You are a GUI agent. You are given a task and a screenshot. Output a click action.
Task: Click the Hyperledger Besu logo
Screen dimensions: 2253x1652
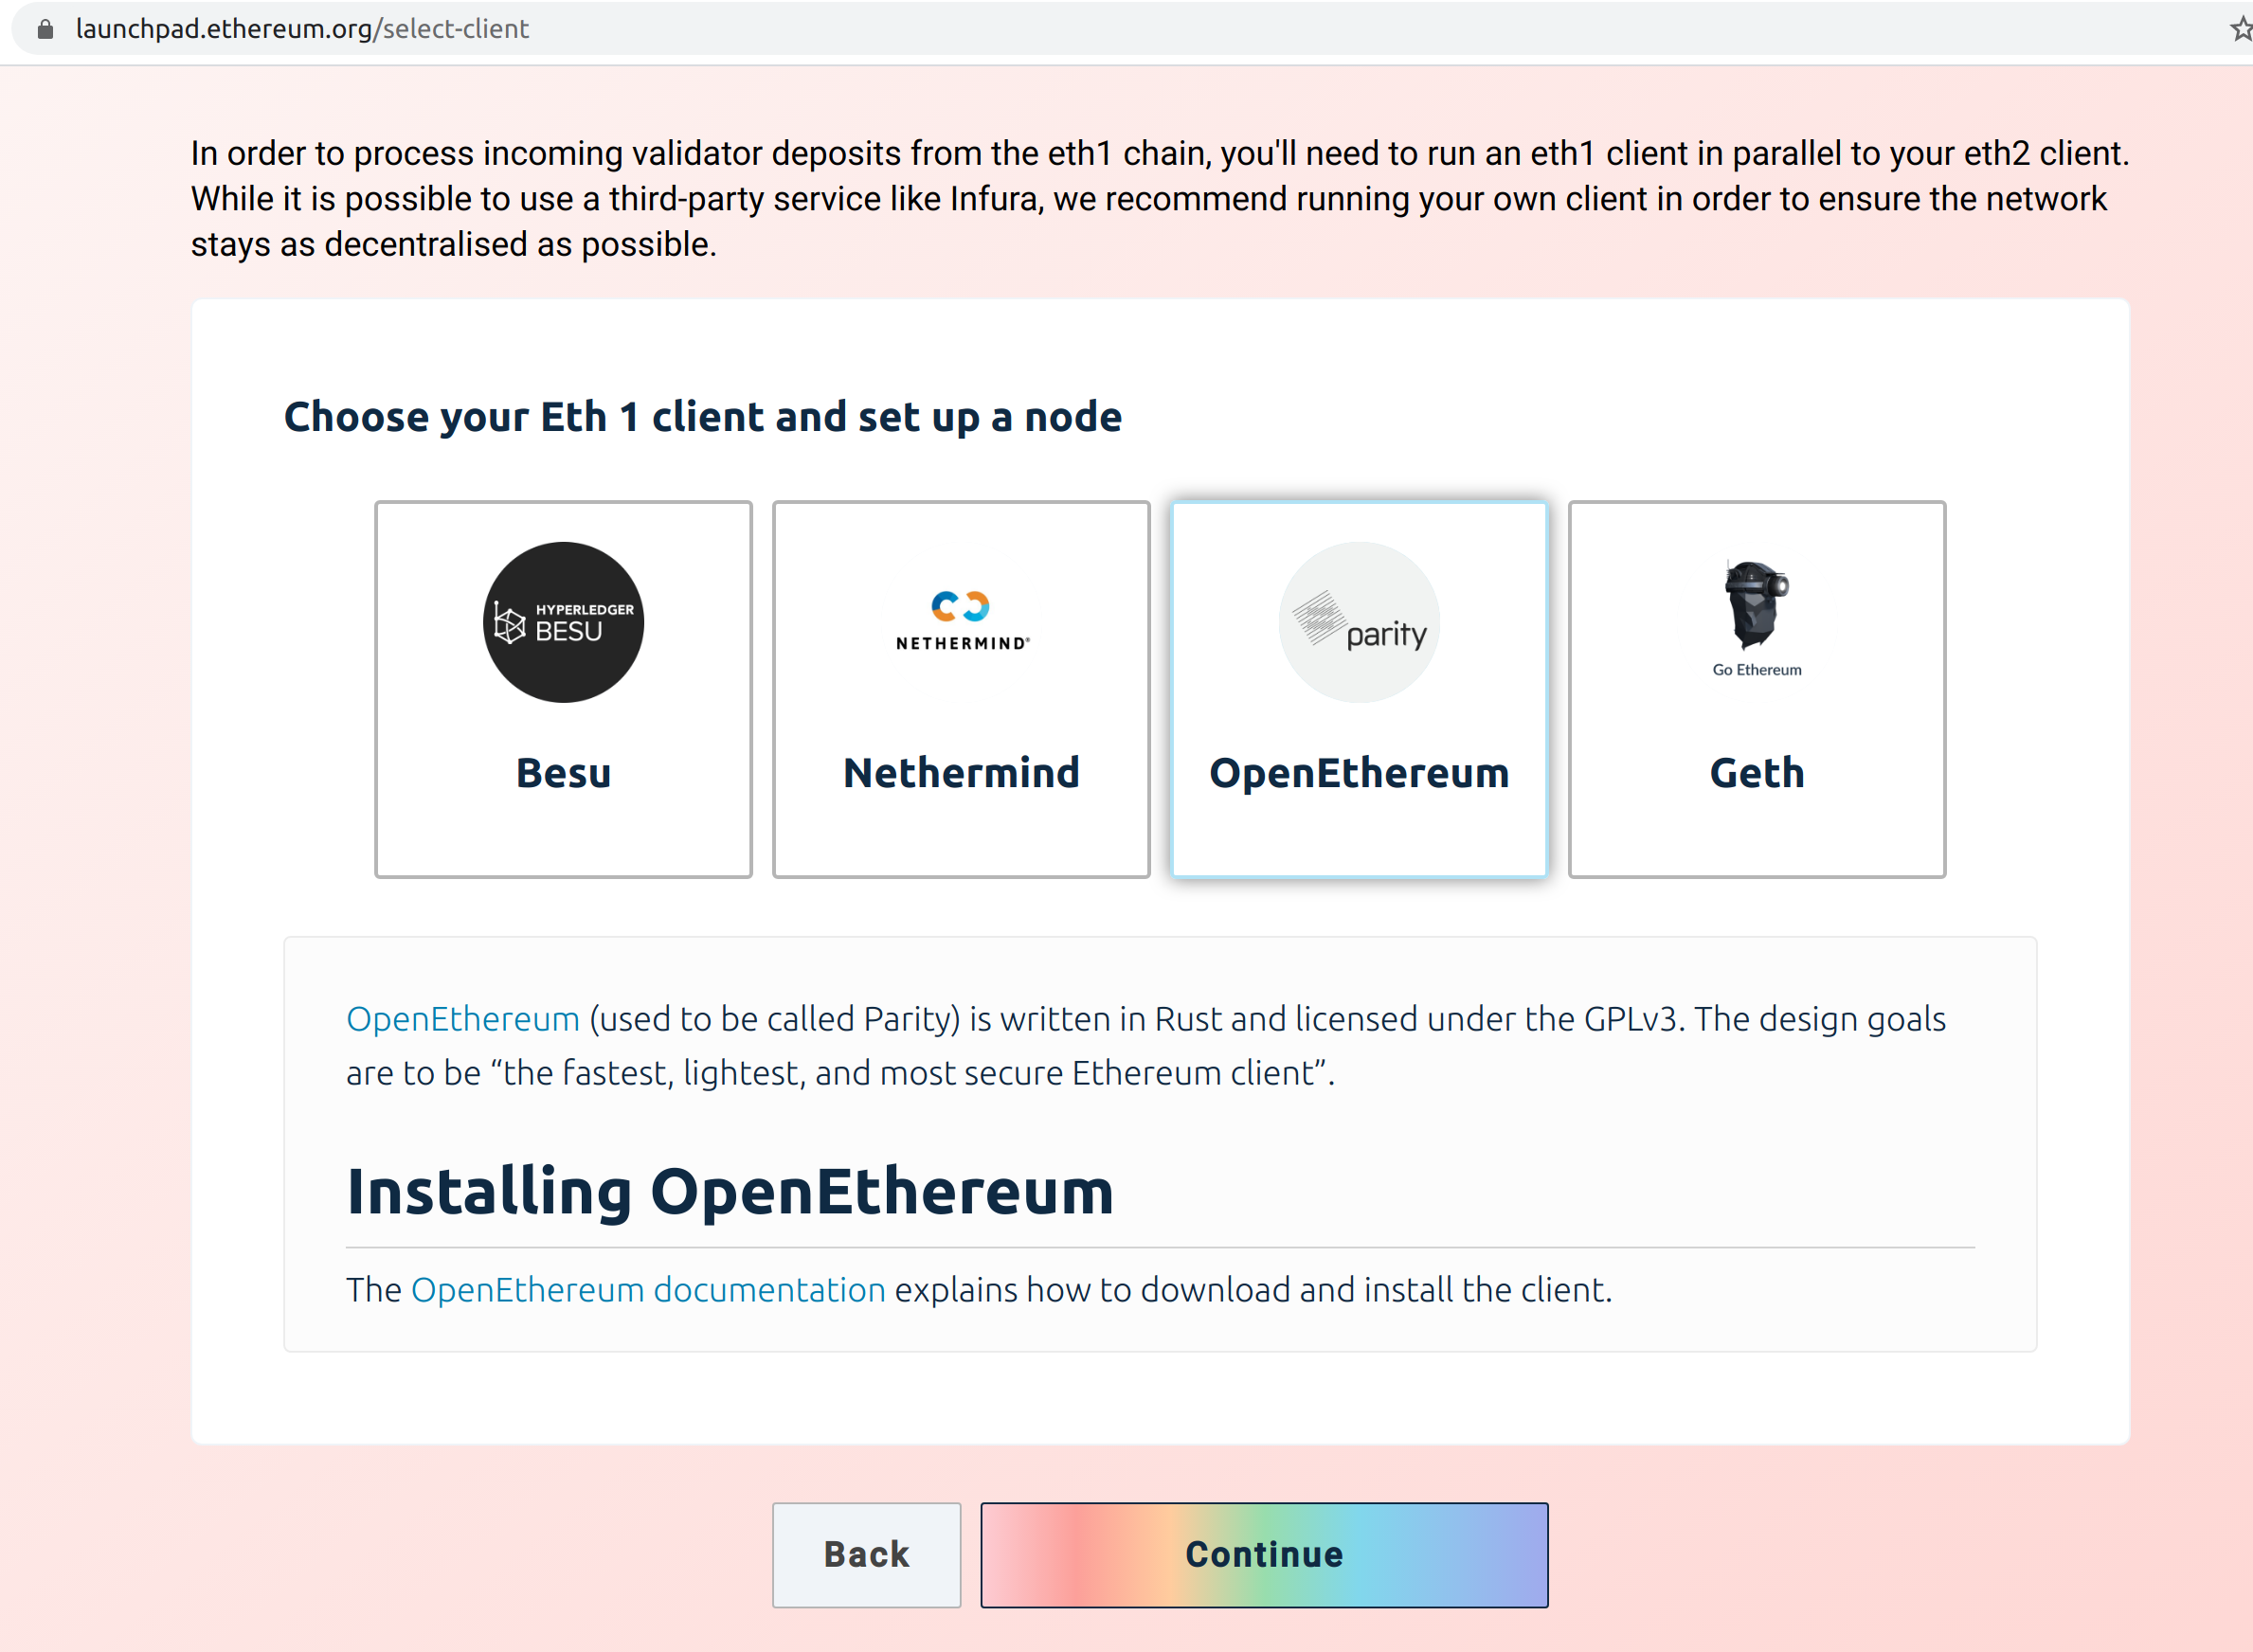click(x=563, y=621)
